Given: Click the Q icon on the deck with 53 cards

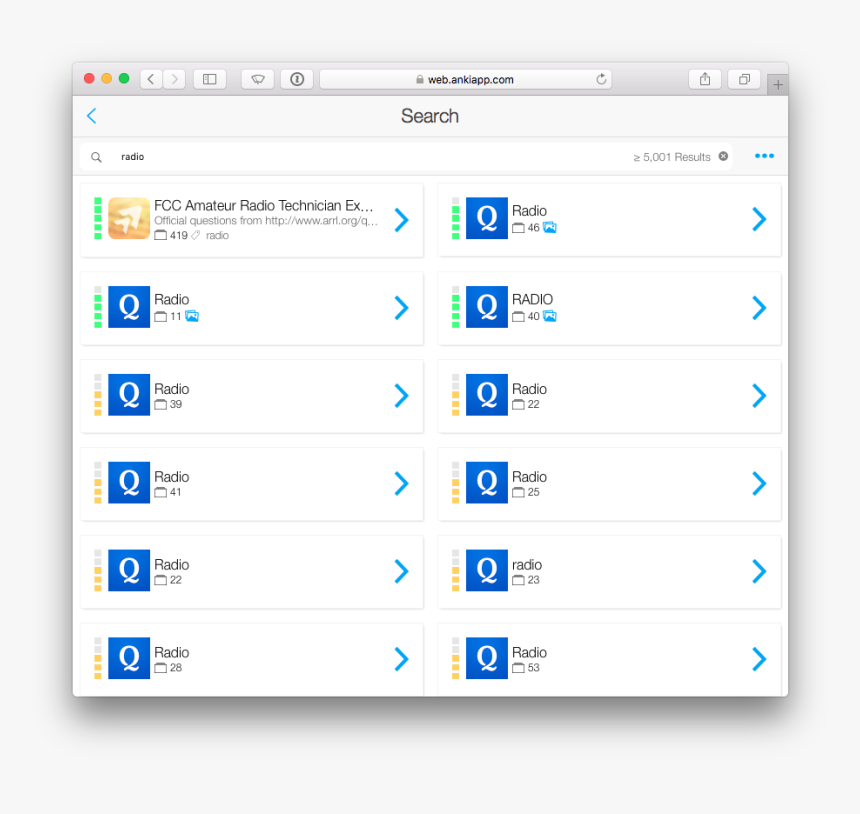Looking at the screenshot, I should coord(486,658).
